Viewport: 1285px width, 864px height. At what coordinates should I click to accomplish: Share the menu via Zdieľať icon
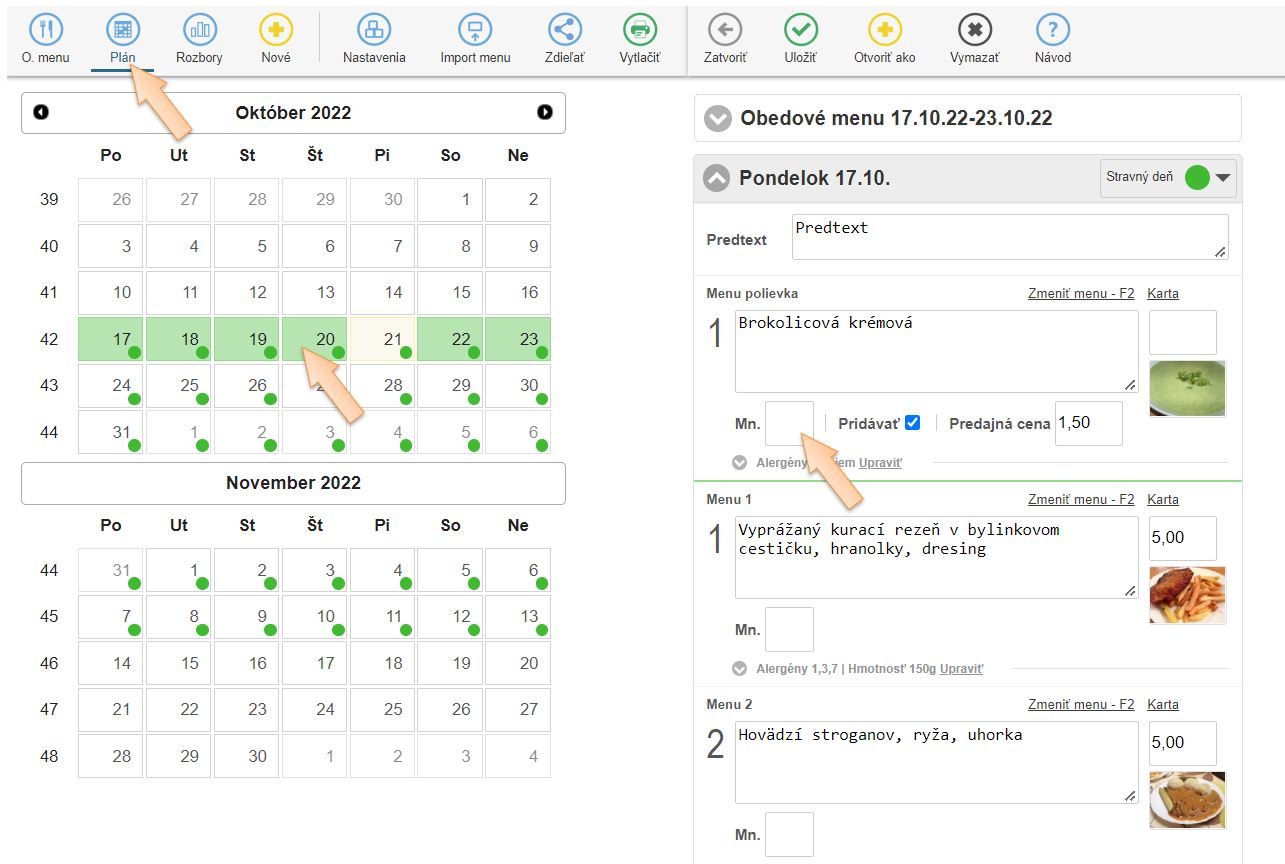pyautogui.click(x=566, y=32)
